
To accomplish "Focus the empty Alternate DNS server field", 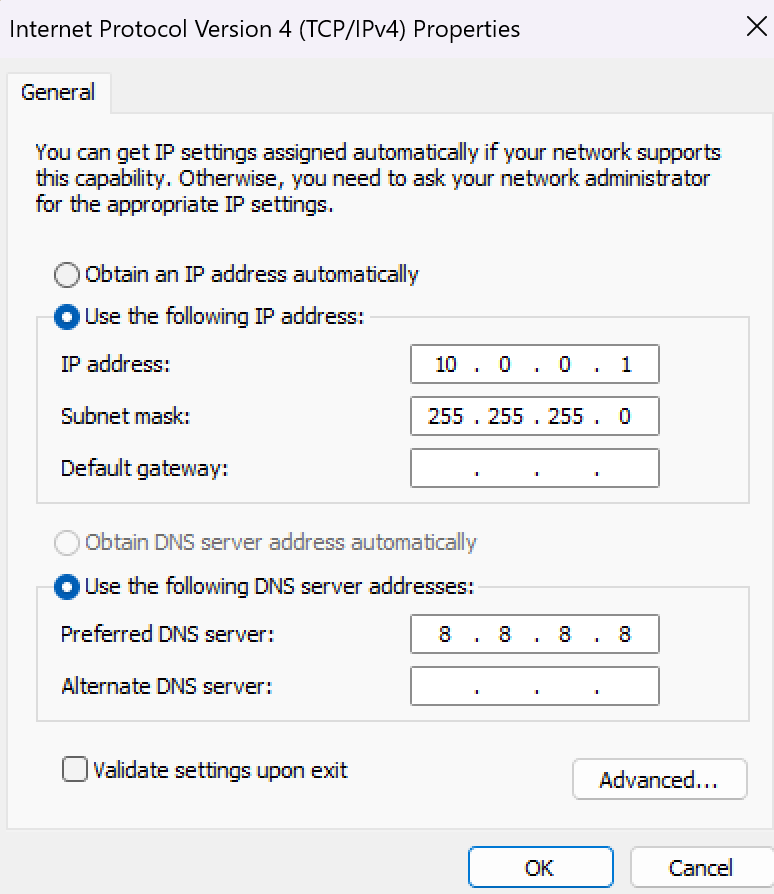I will tap(535, 686).
